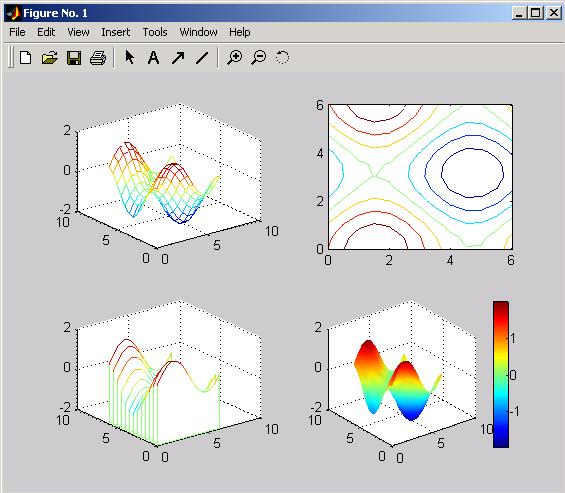The width and height of the screenshot is (565, 493).
Task: Click the colorbar next to surface plot
Action: click(x=501, y=374)
